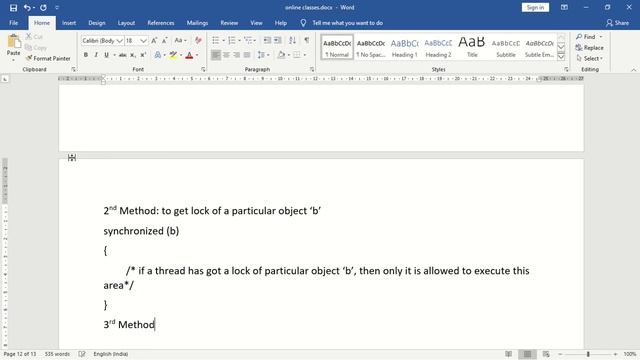Viewport: 640px width, 360px height.
Task: Decrease paragraph indent
Action: (x=267, y=40)
